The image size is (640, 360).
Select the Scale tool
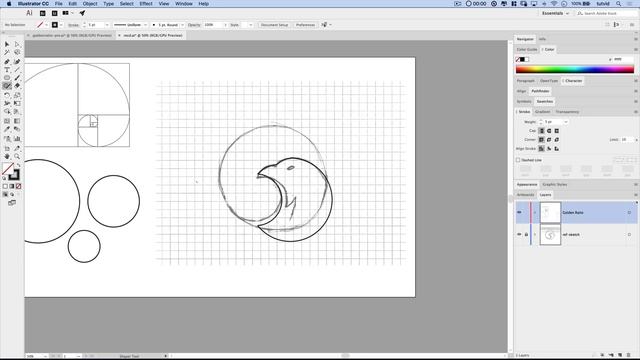click(17, 95)
